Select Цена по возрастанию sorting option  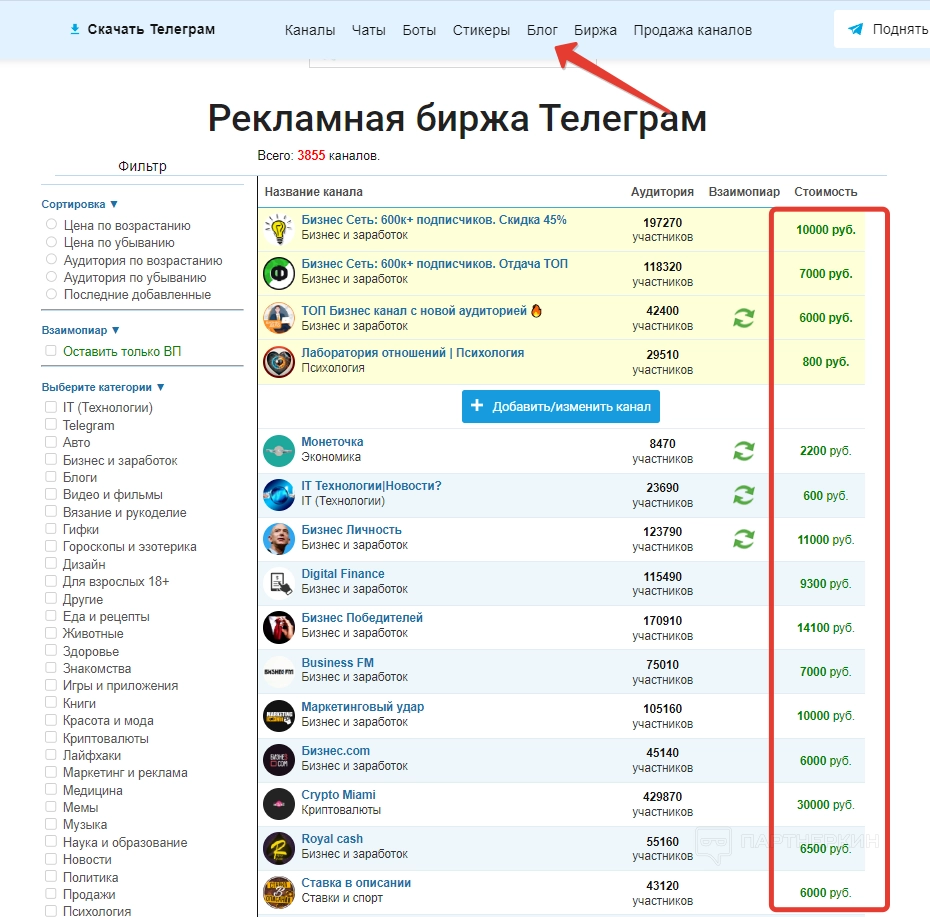pyautogui.click(x=52, y=224)
